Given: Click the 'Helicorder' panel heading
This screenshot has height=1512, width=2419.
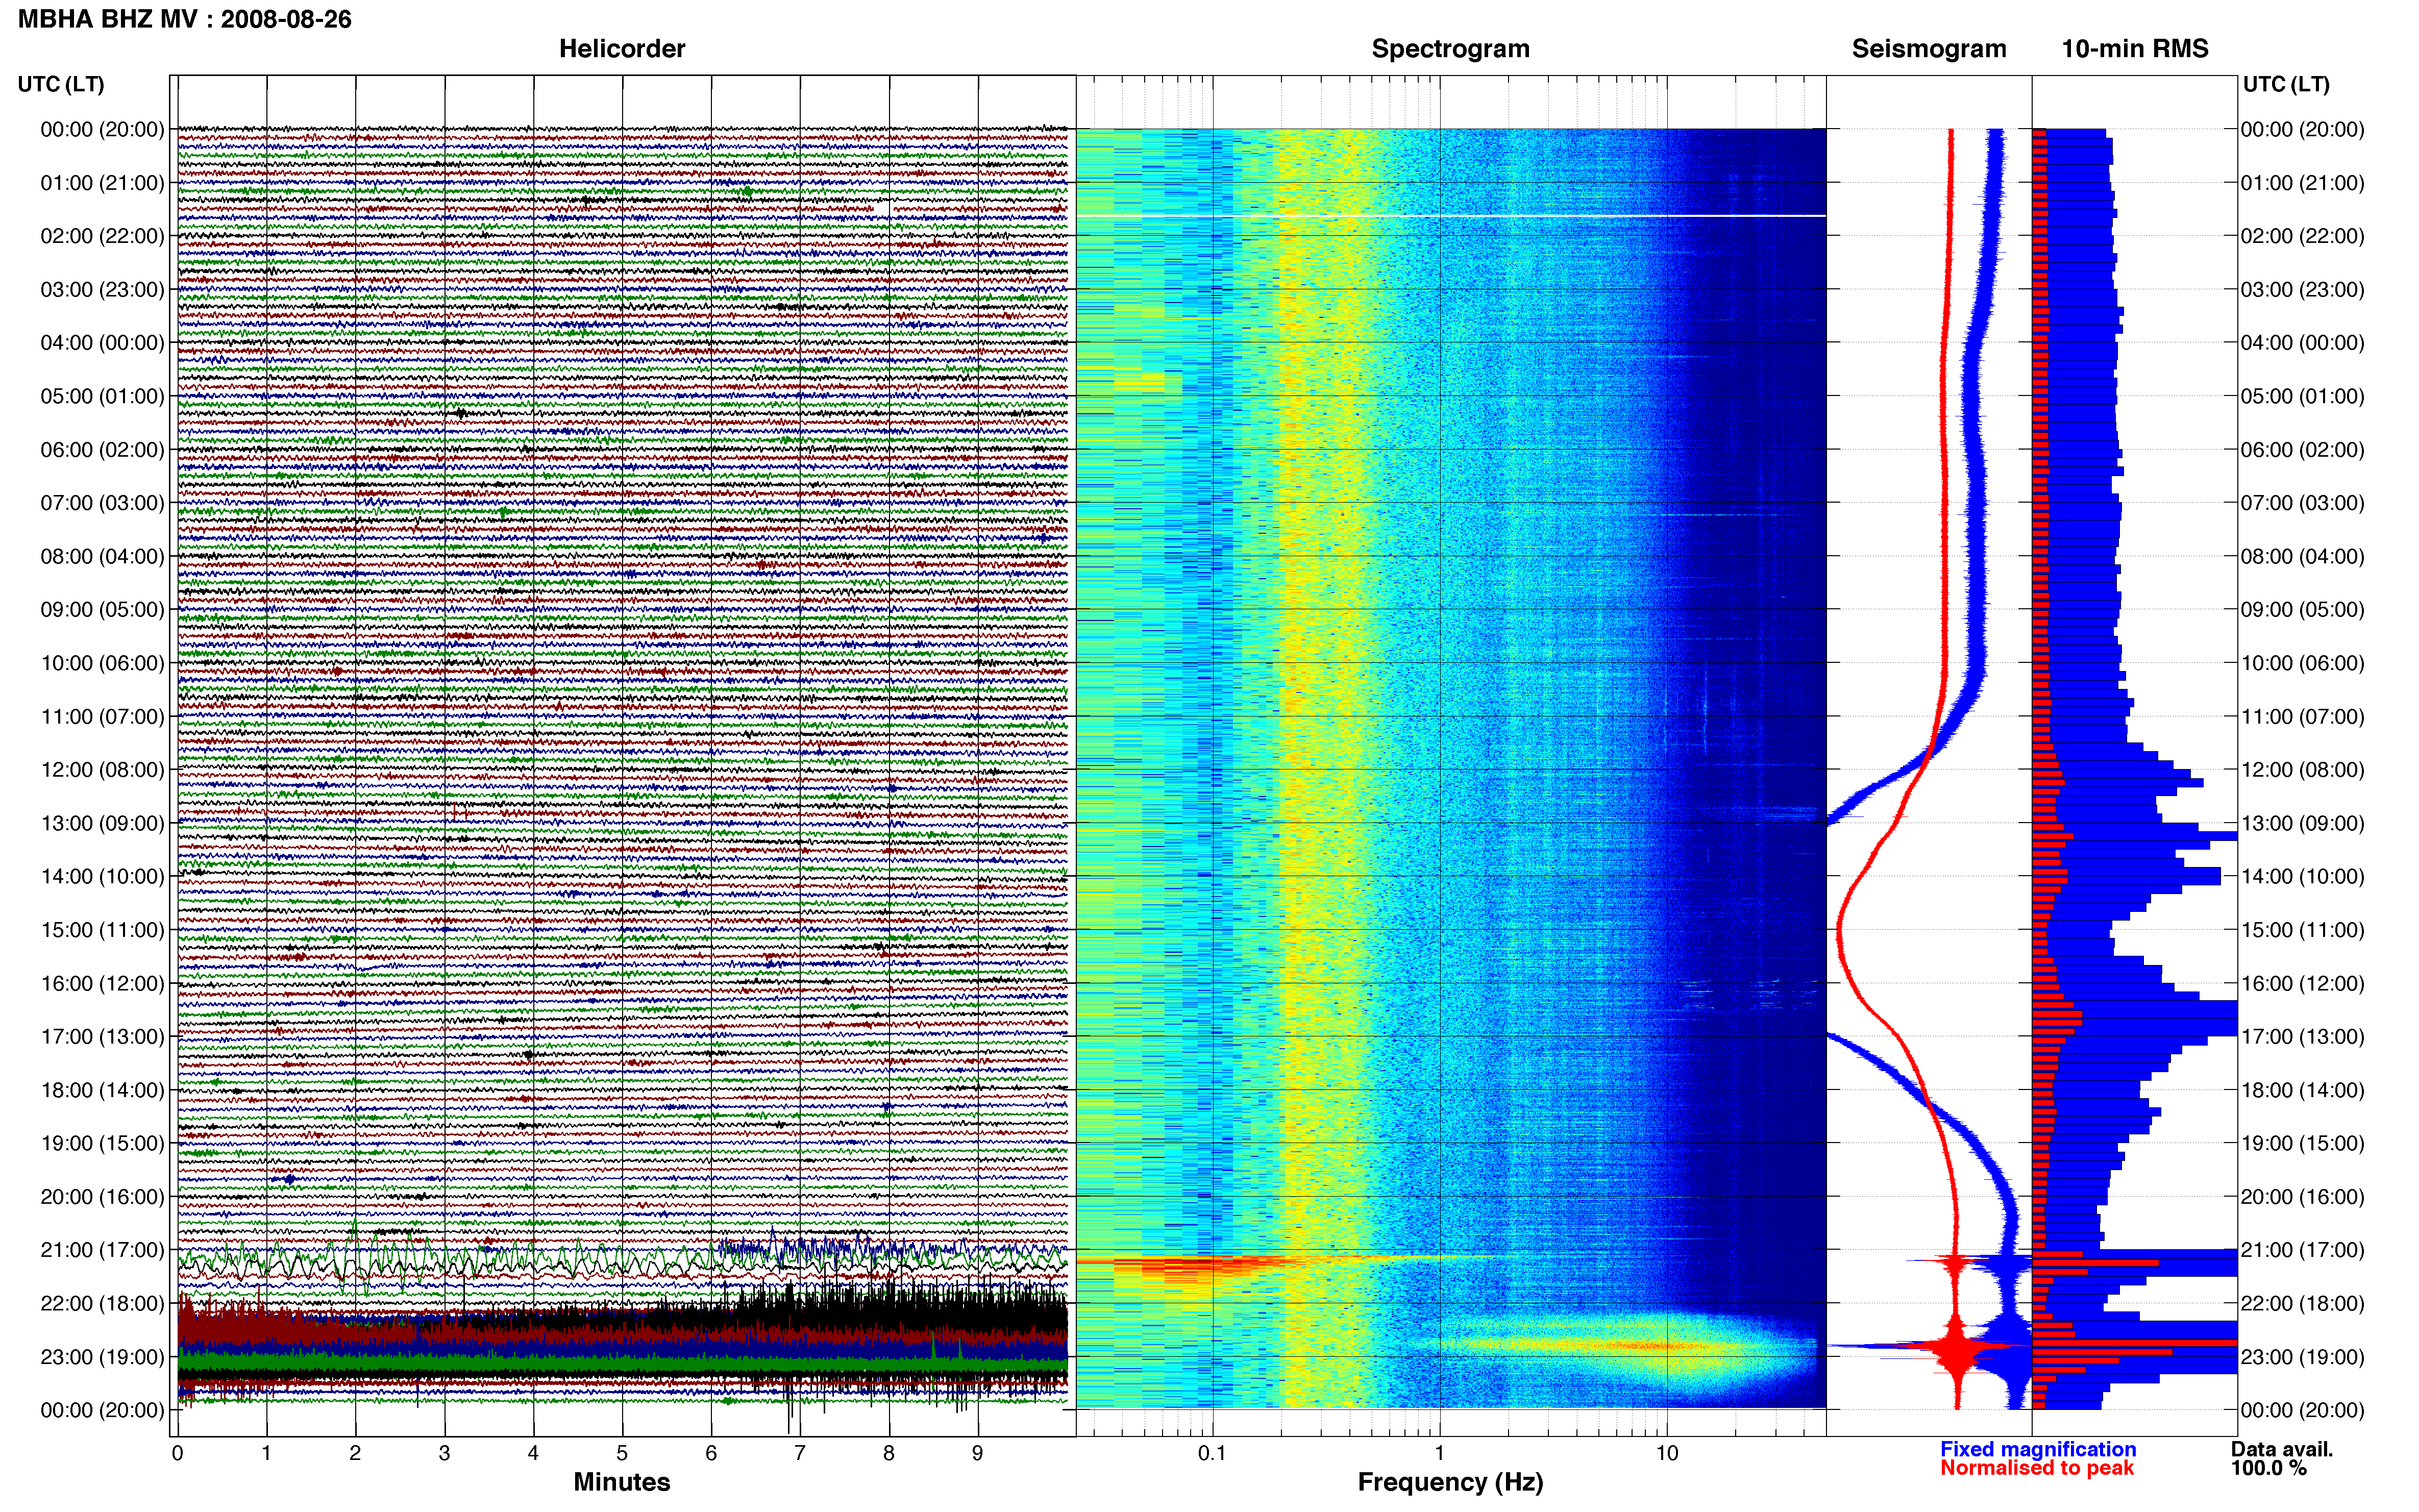Looking at the screenshot, I should (622, 48).
